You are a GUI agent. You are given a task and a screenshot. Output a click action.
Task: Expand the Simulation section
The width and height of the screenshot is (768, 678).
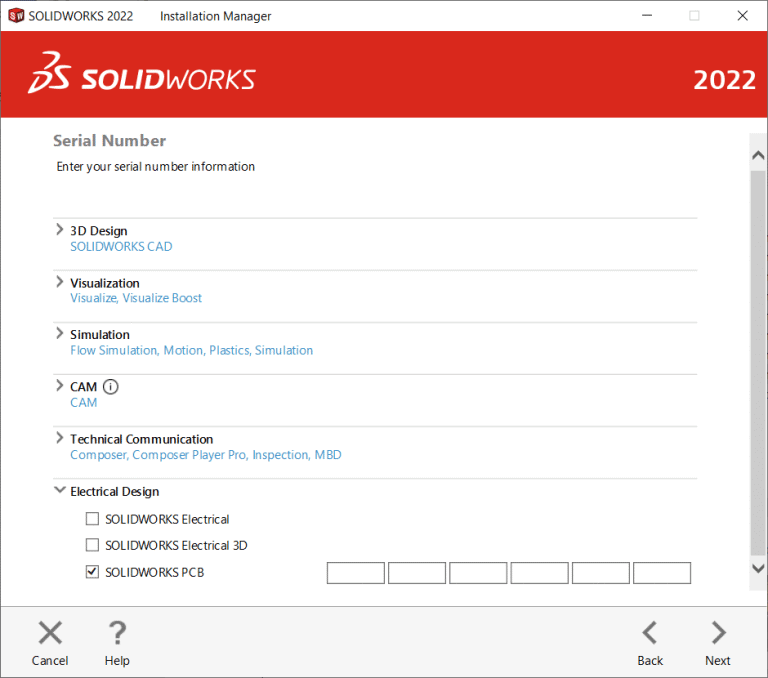pyautogui.click(x=59, y=333)
